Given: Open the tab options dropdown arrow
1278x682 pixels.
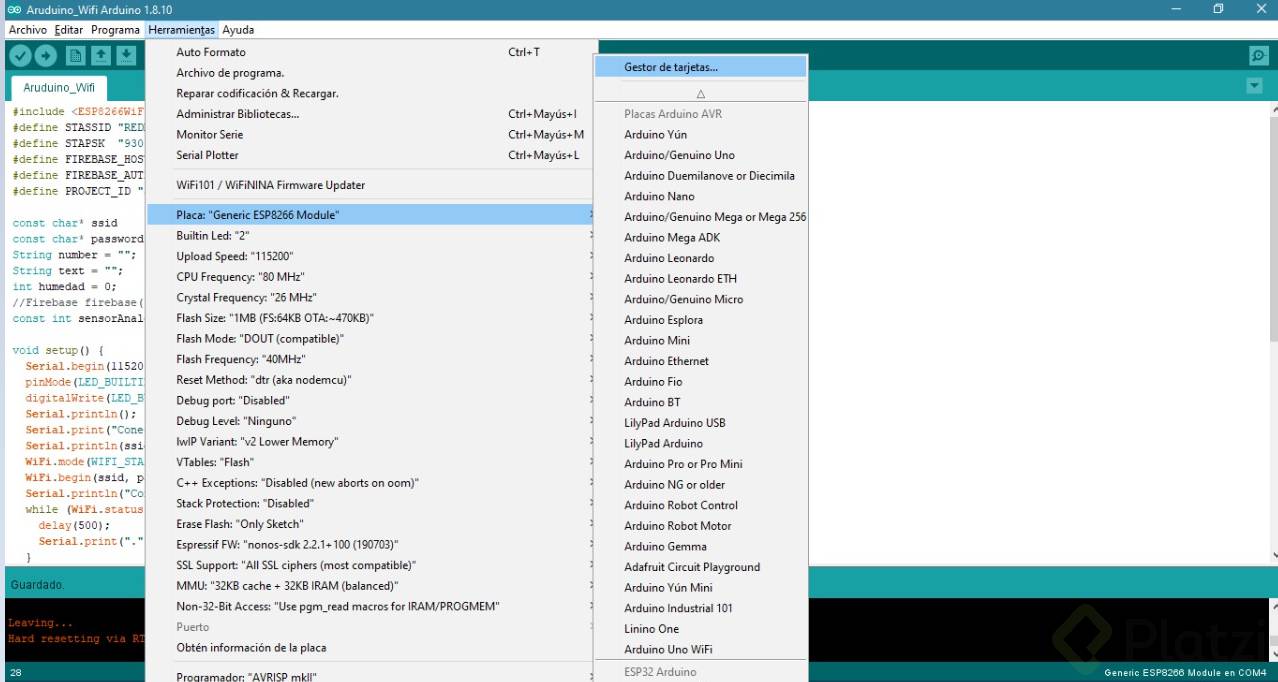Looking at the screenshot, I should [x=1255, y=86].
